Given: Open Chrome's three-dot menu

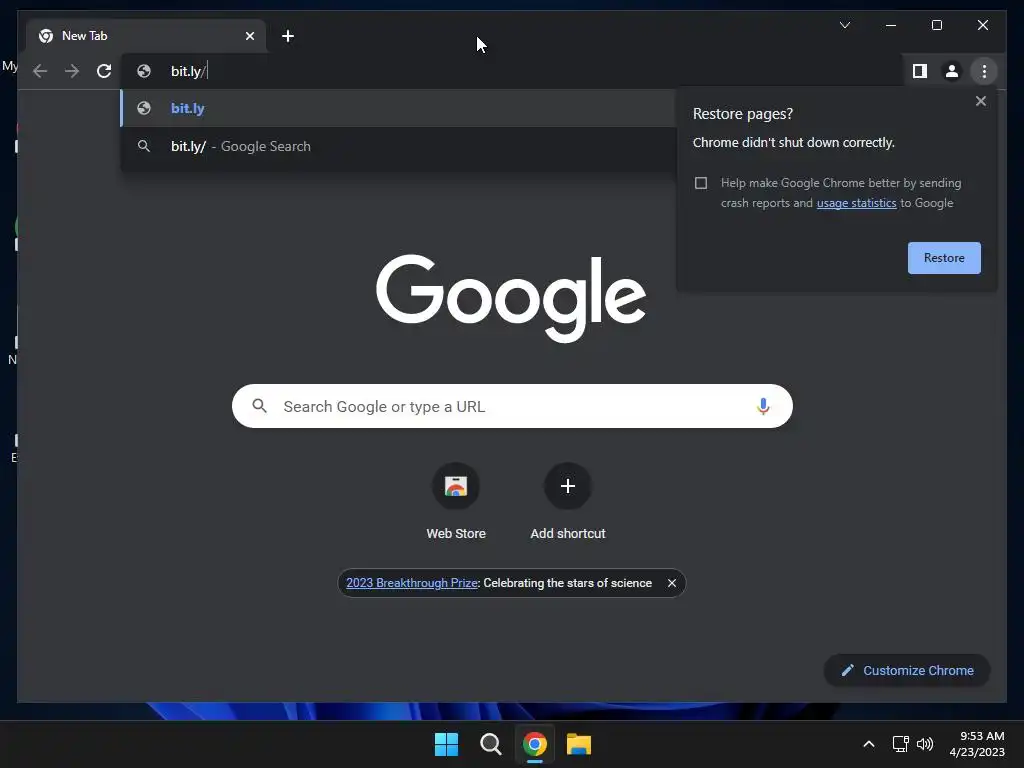Looking at the screenshot, I should 984,71.
